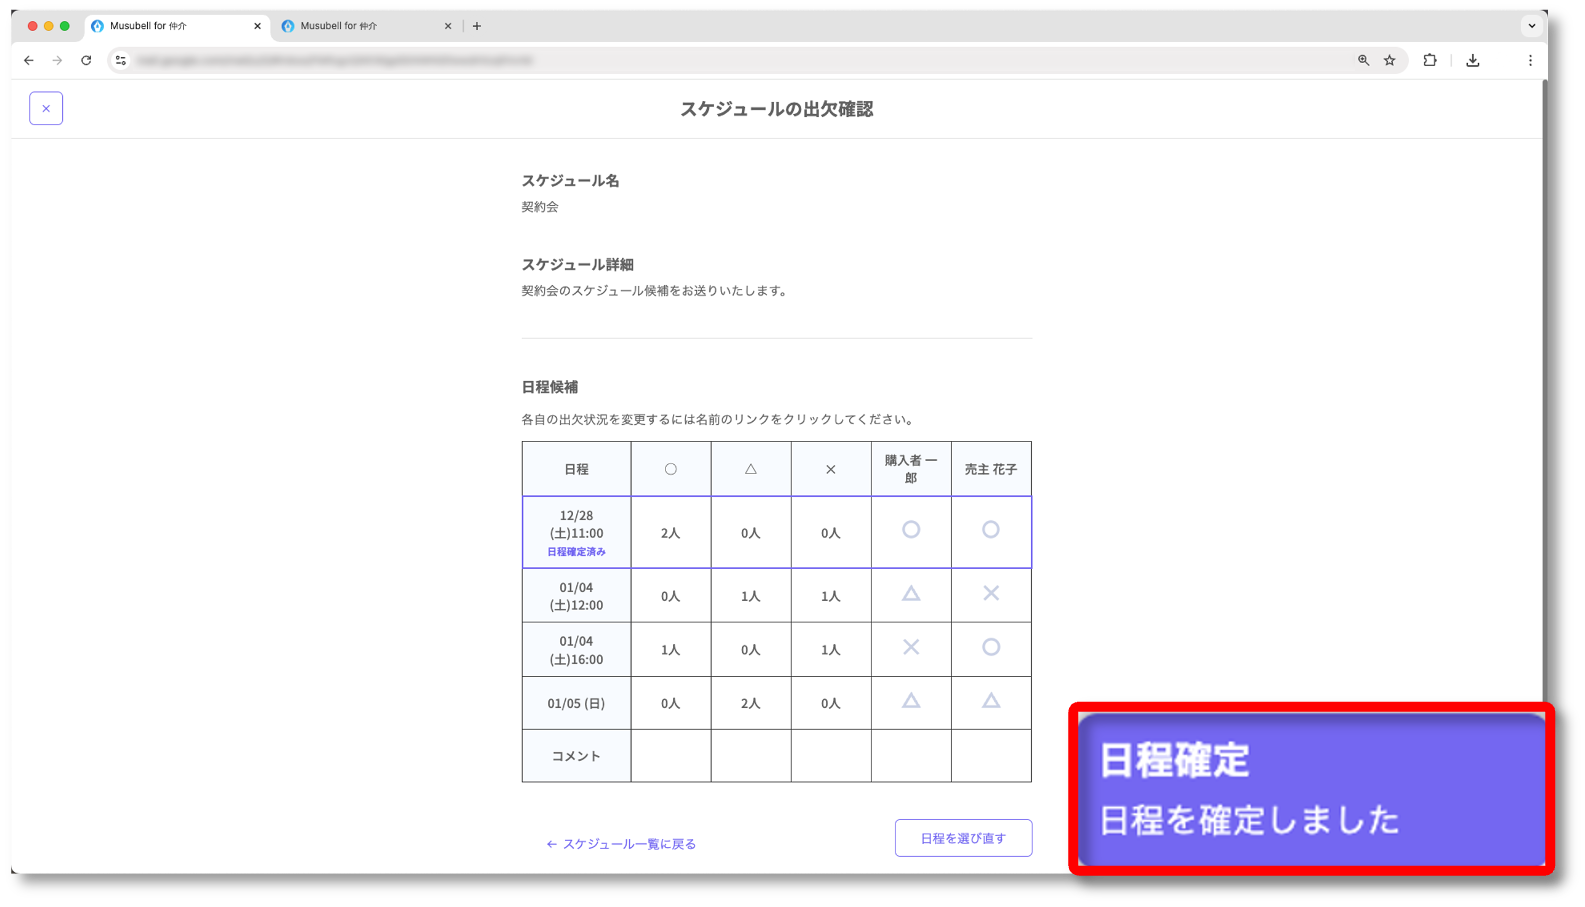Click the 日程確定 toast notification
Screen dimensions: 1585x907
(1310, 788)
